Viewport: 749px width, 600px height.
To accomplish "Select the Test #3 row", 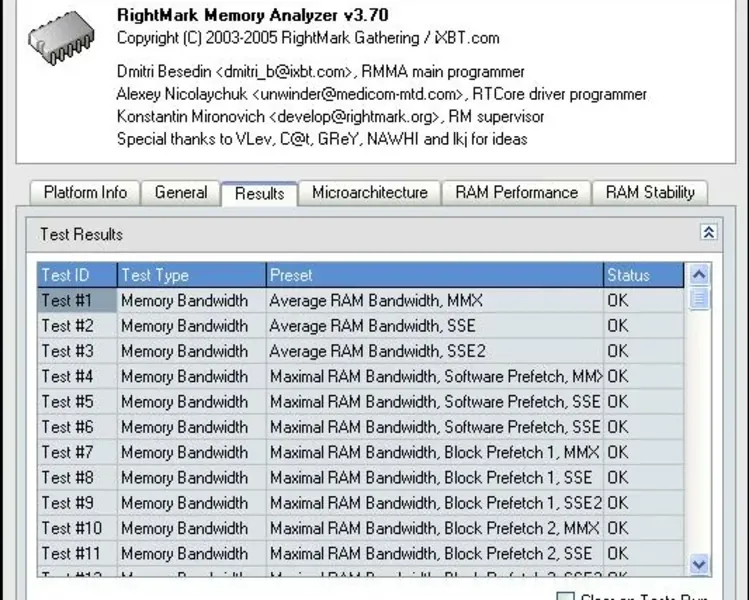I will pos(361,351).
